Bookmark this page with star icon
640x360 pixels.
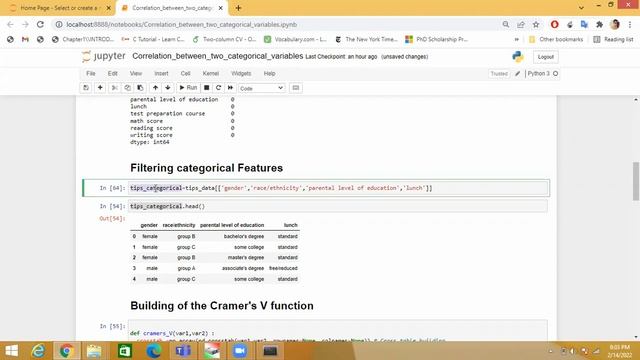coord(536,24)
